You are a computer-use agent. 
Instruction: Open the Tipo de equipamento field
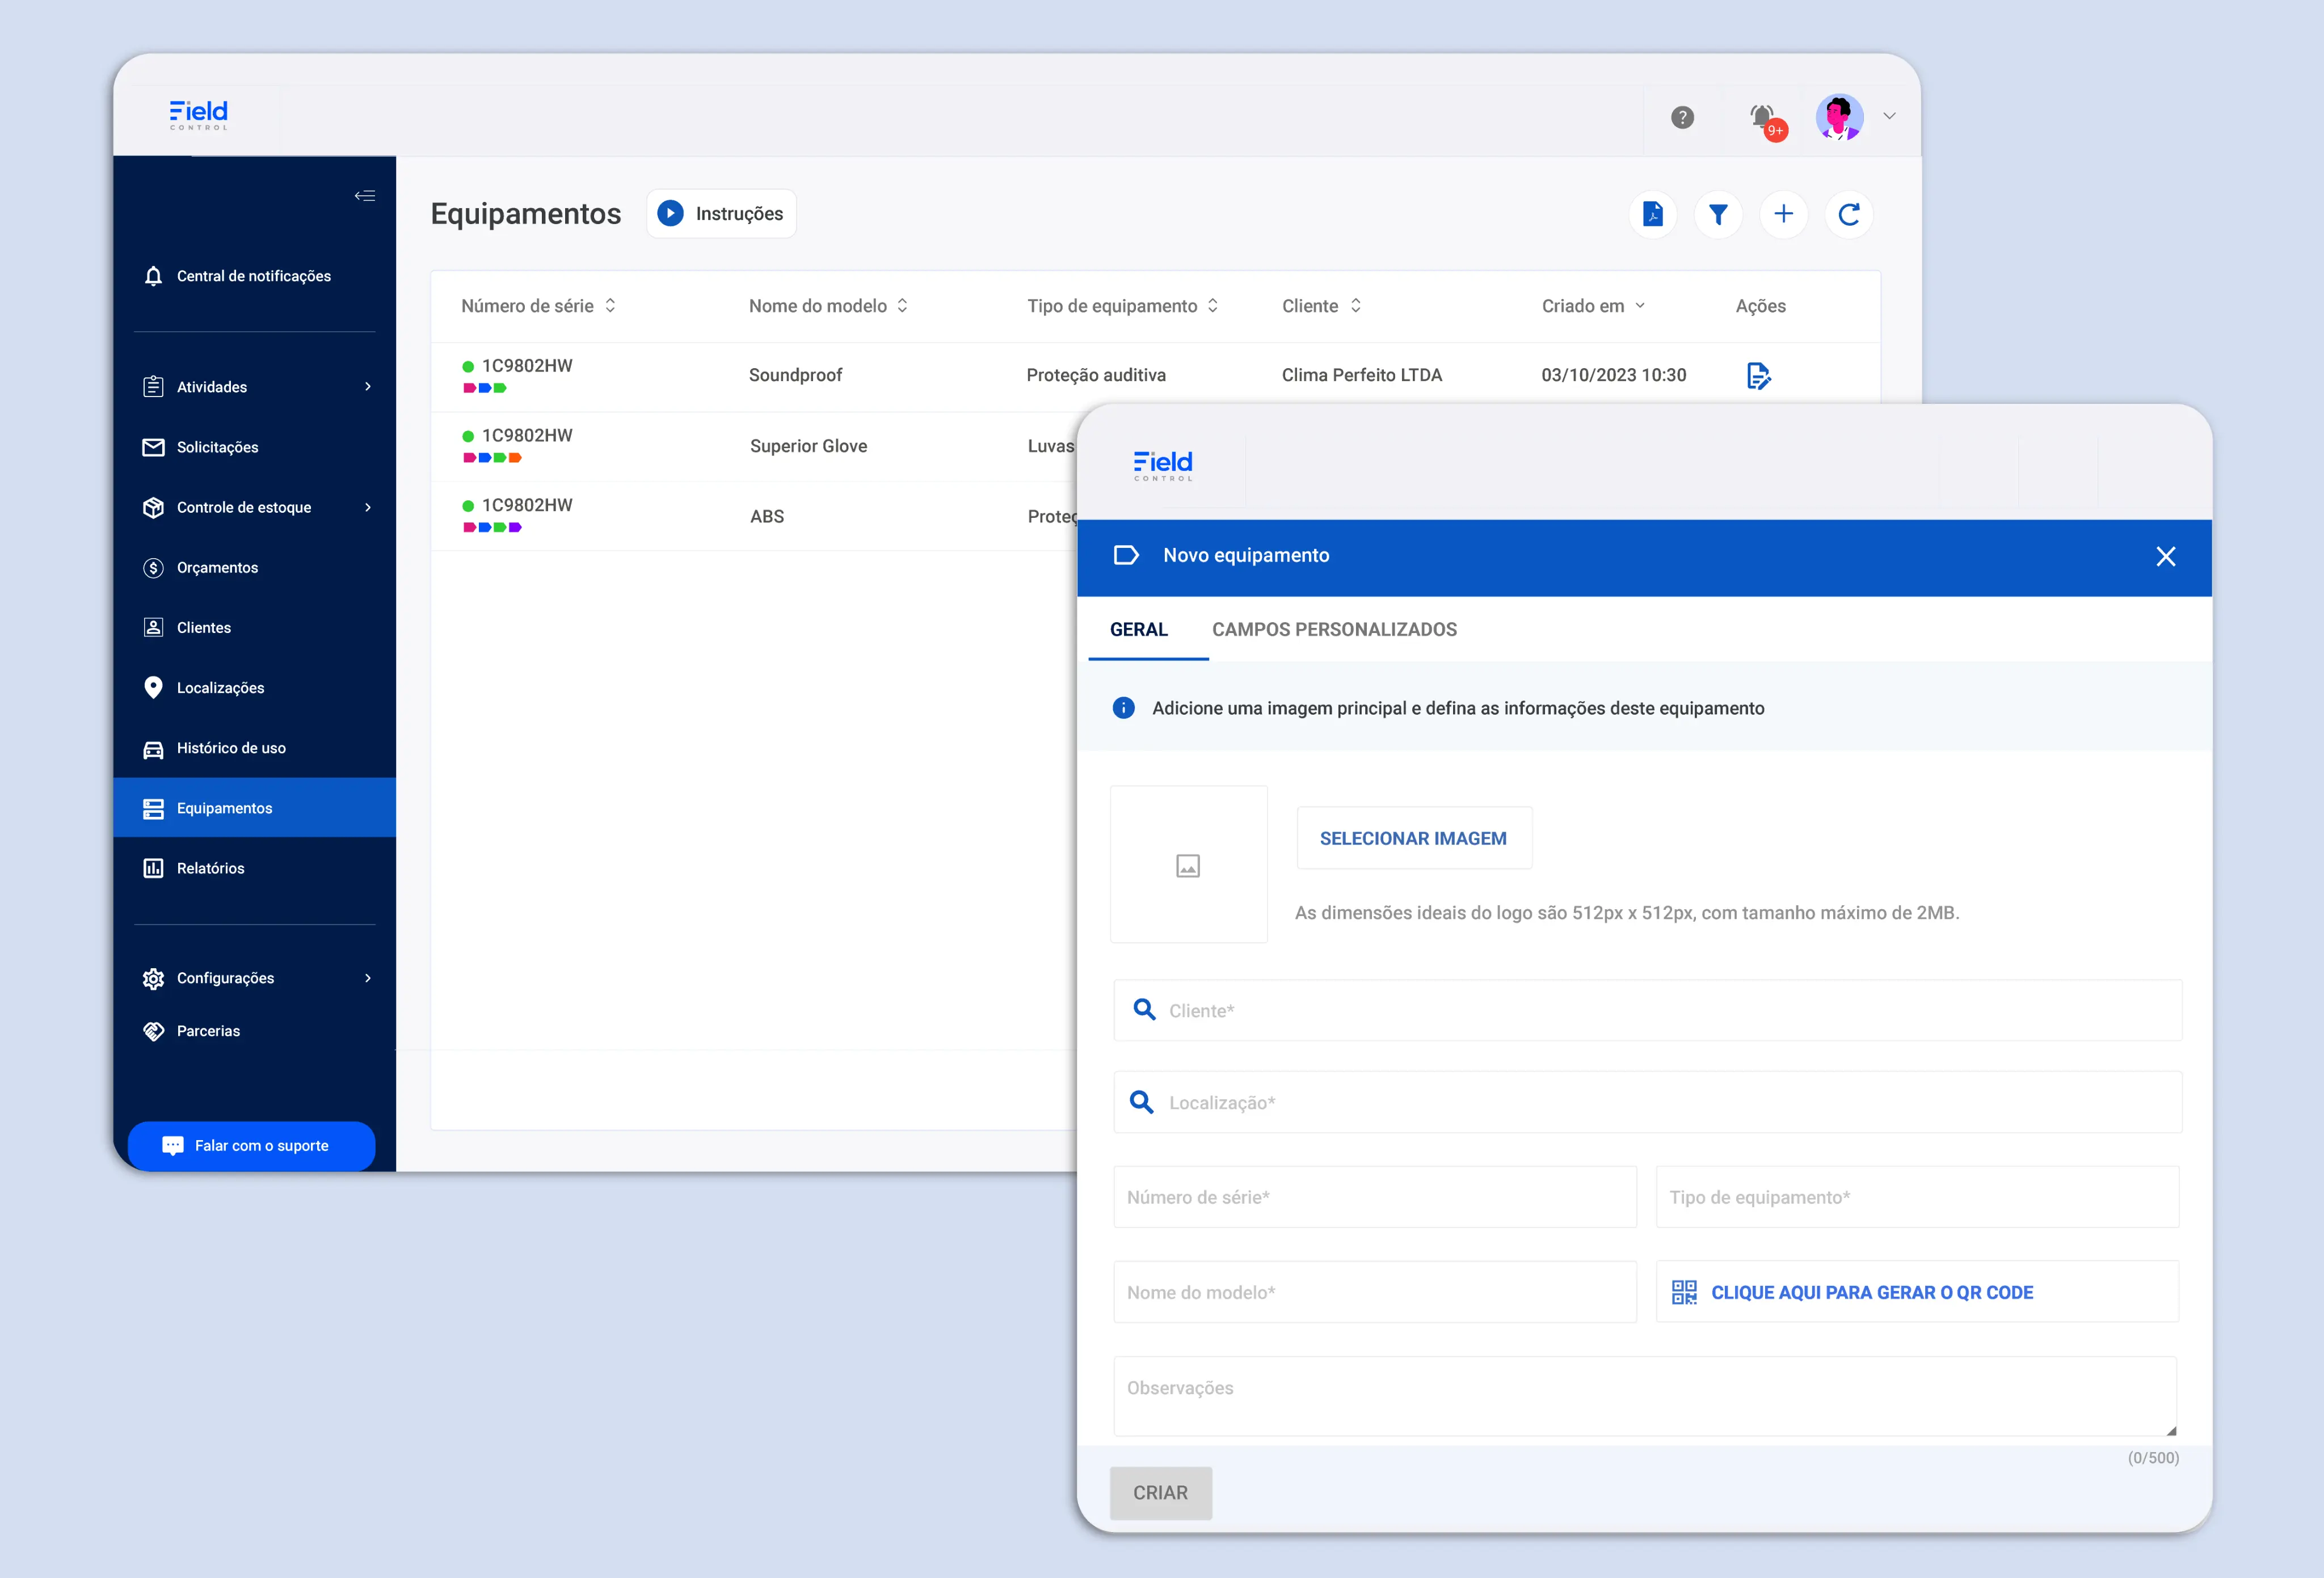click(x=1917, y=1198)
